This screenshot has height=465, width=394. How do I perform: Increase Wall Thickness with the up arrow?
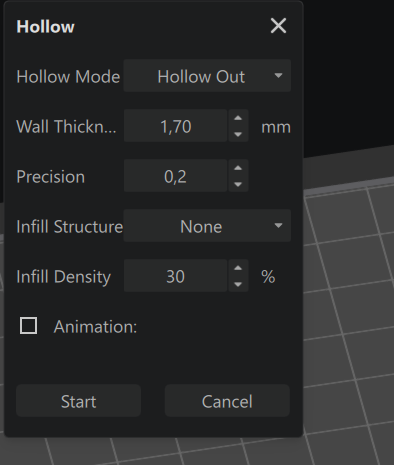point(238,118)
